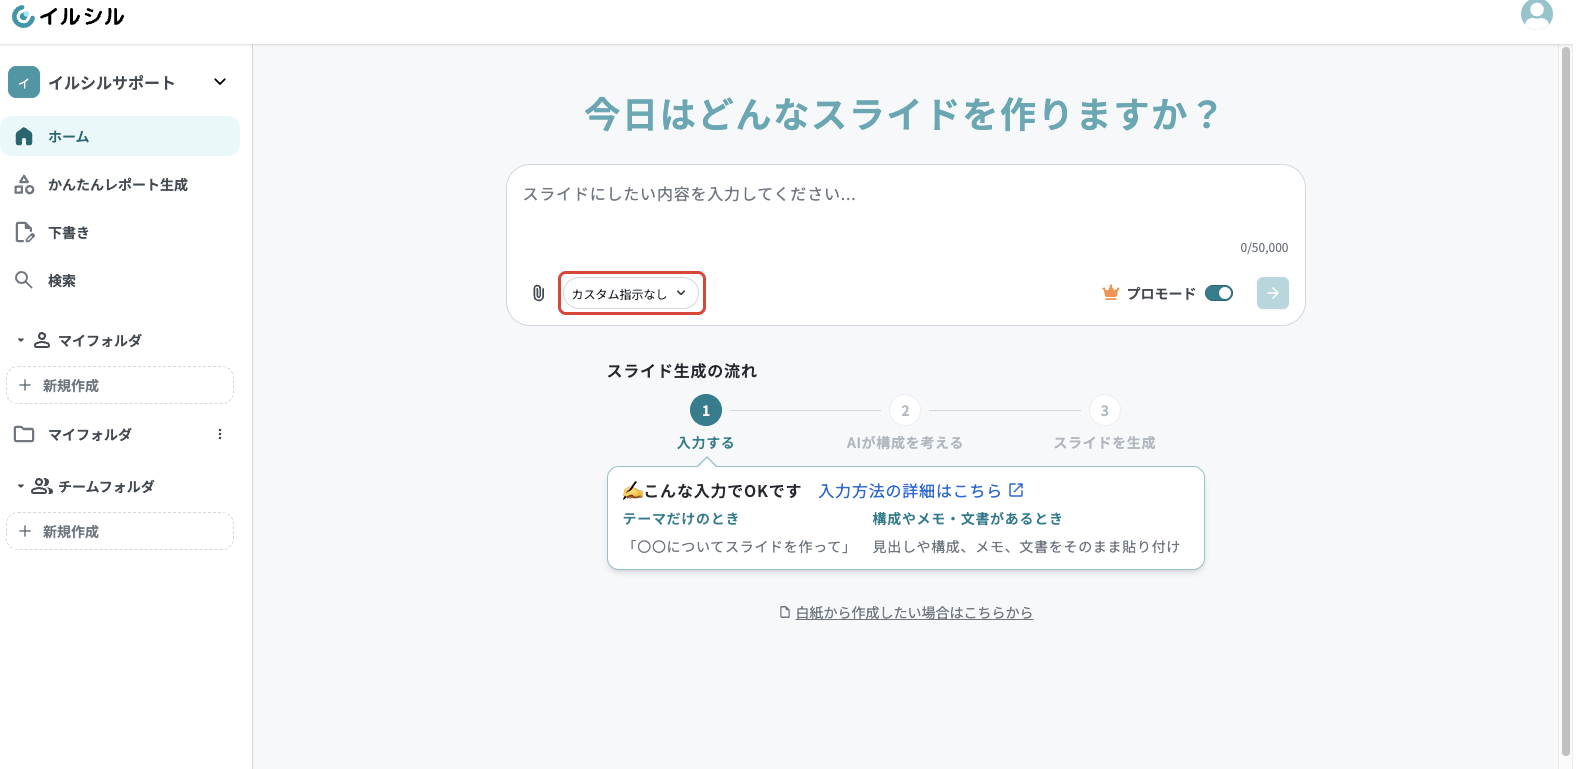Image resolution: width=1576 pixels, height=769 pixels.
Task: Click the イルシルサポート workspace badge icon
Action: click(24, 82)
